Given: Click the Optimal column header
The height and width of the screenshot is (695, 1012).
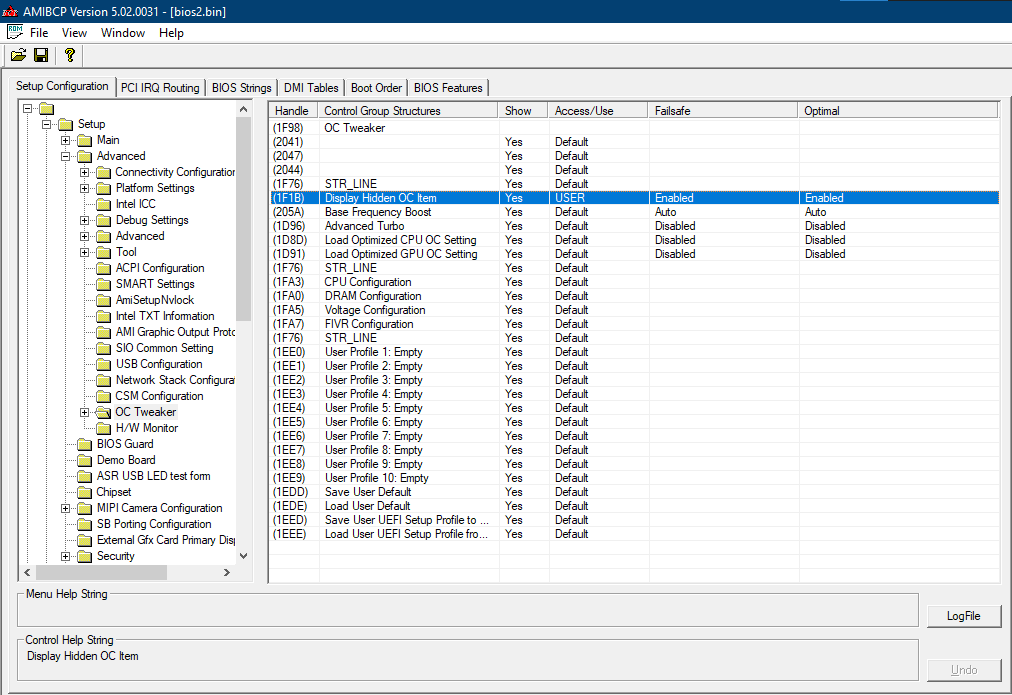Looking at the screenshot, I should [898, 110].
